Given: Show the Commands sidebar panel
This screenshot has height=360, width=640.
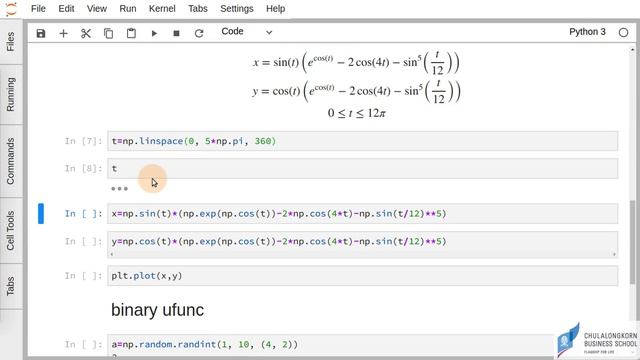Looking at the screenshot, I should [x=11, y=161].
